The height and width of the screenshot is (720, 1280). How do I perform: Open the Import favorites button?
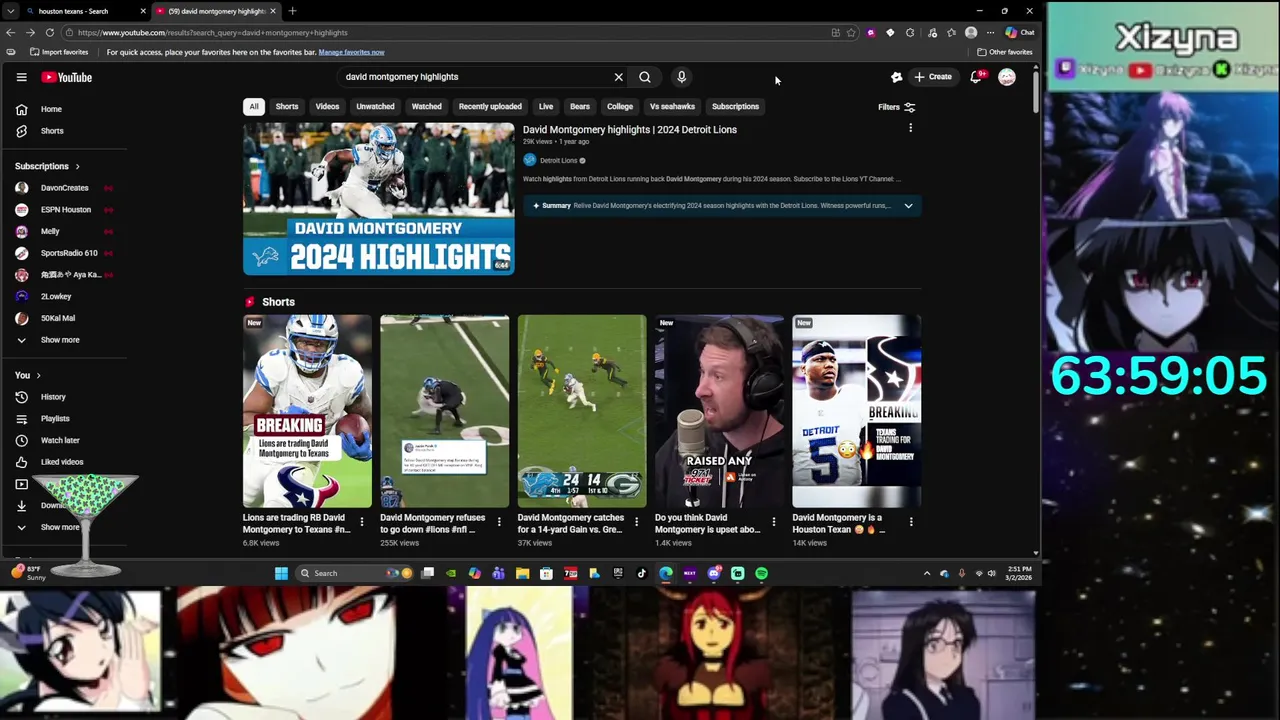tap(59, 52)
